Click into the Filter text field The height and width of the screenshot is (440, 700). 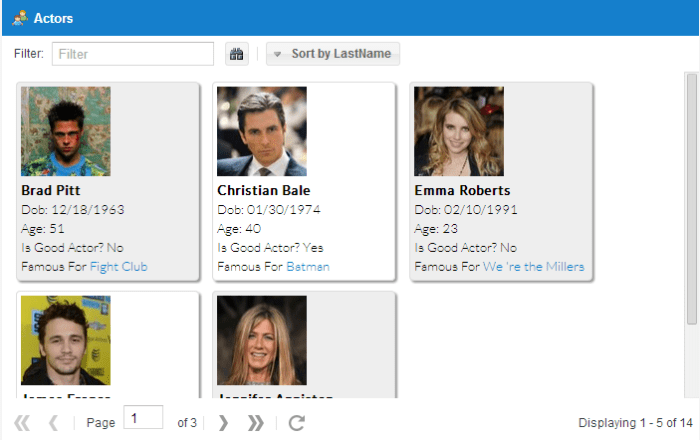pos(133,54)
